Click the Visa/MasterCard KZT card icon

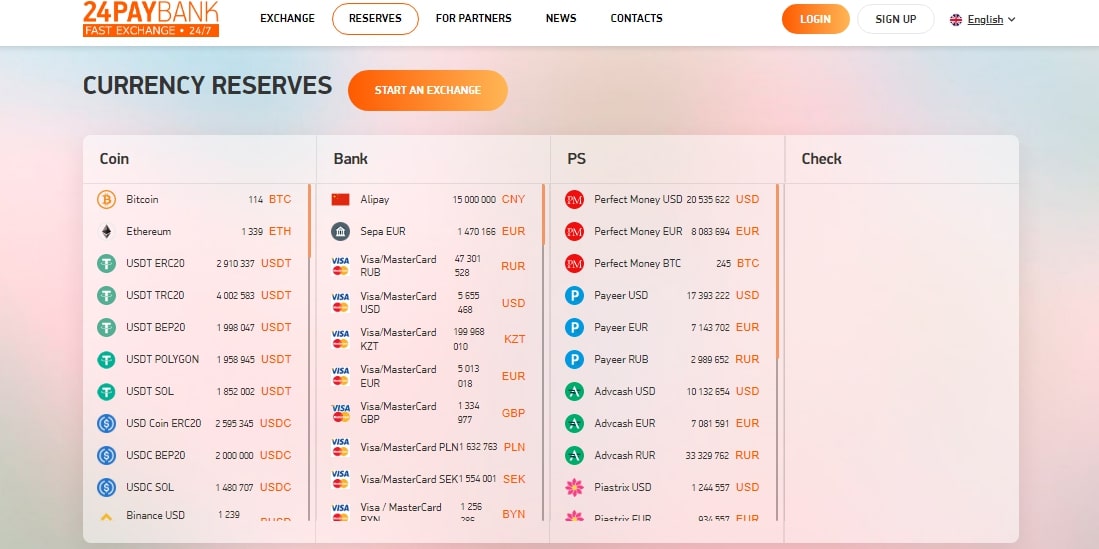[341, 339]
